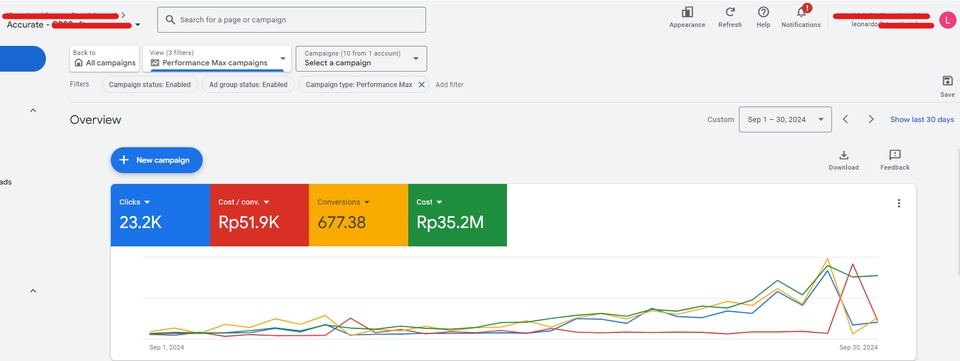Click the search magnifier icon
Screen dimensions: 960x361
(x=170, y=20)
